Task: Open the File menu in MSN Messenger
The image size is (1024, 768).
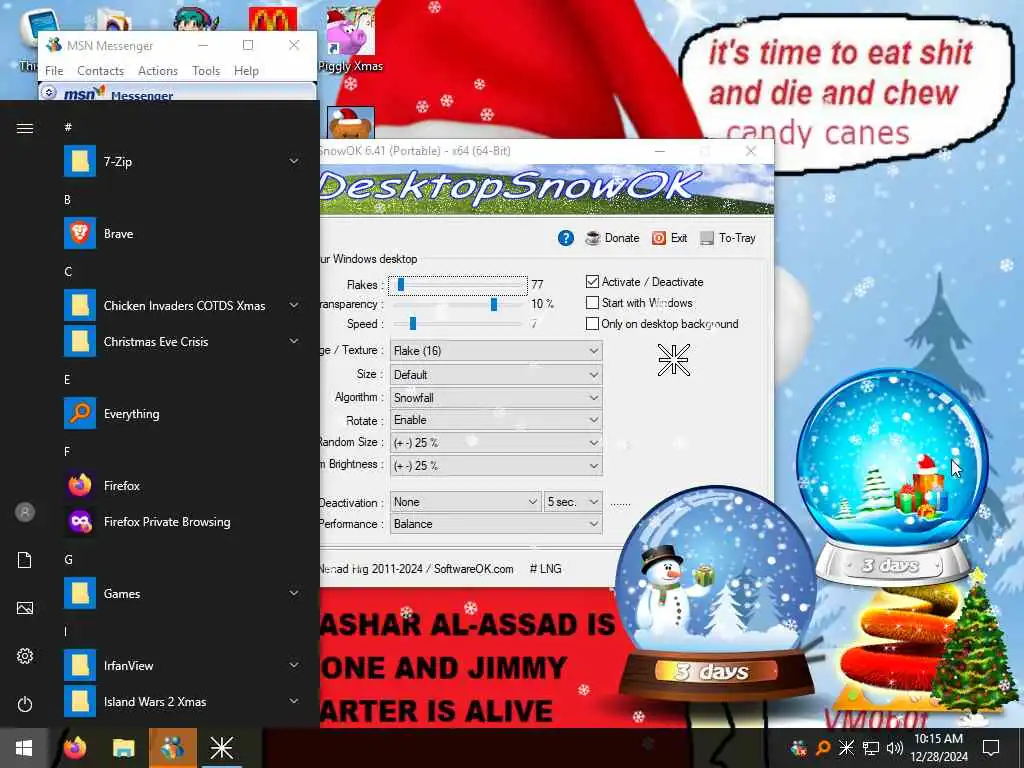Action: pyautogui.click(x=54, y=71)
